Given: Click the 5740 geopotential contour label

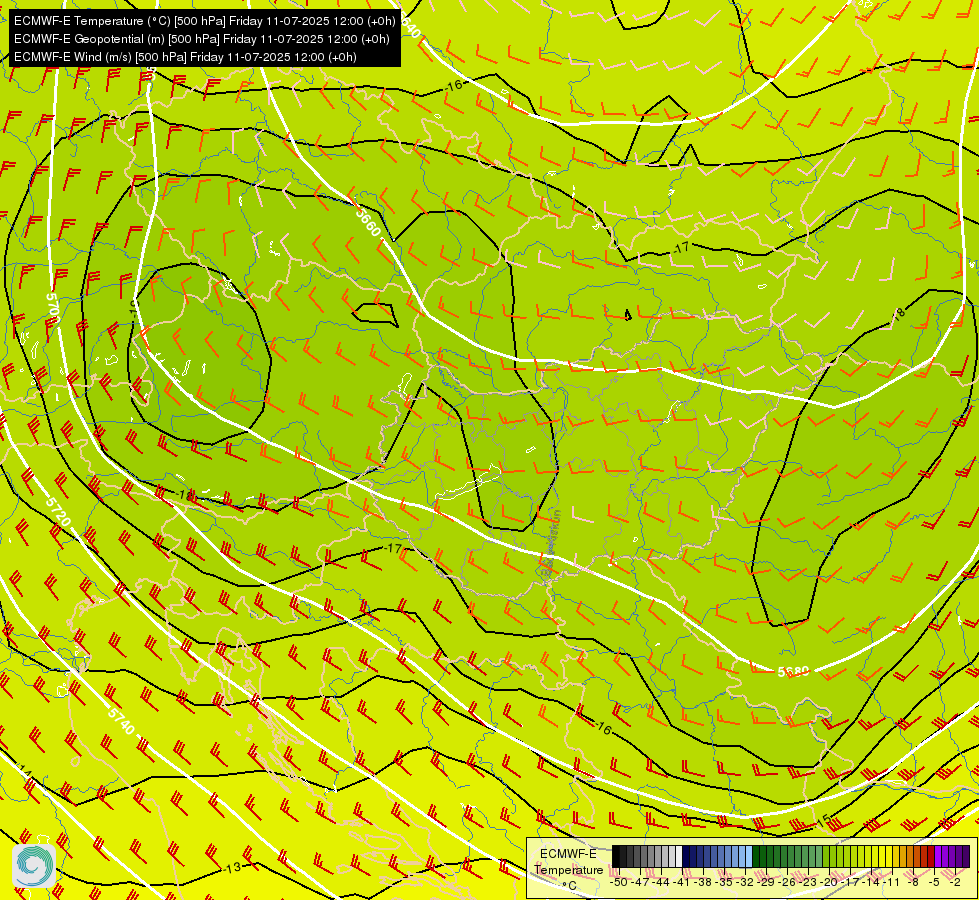Looking at the screenshot, I should (121, 721).
